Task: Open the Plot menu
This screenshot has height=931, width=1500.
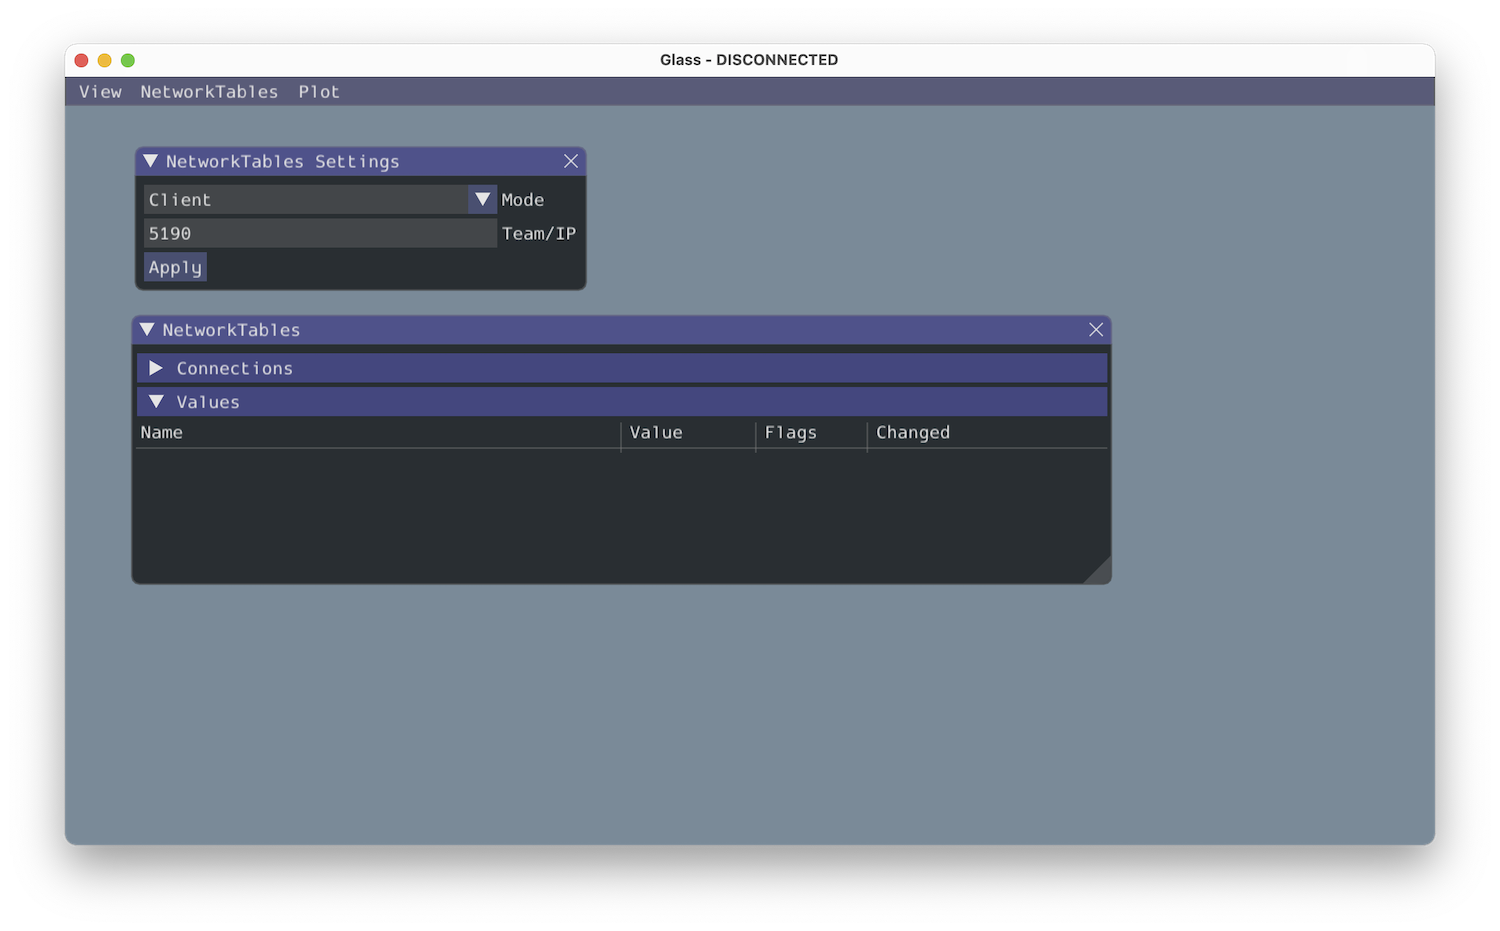Action: [x=319, y=92]
